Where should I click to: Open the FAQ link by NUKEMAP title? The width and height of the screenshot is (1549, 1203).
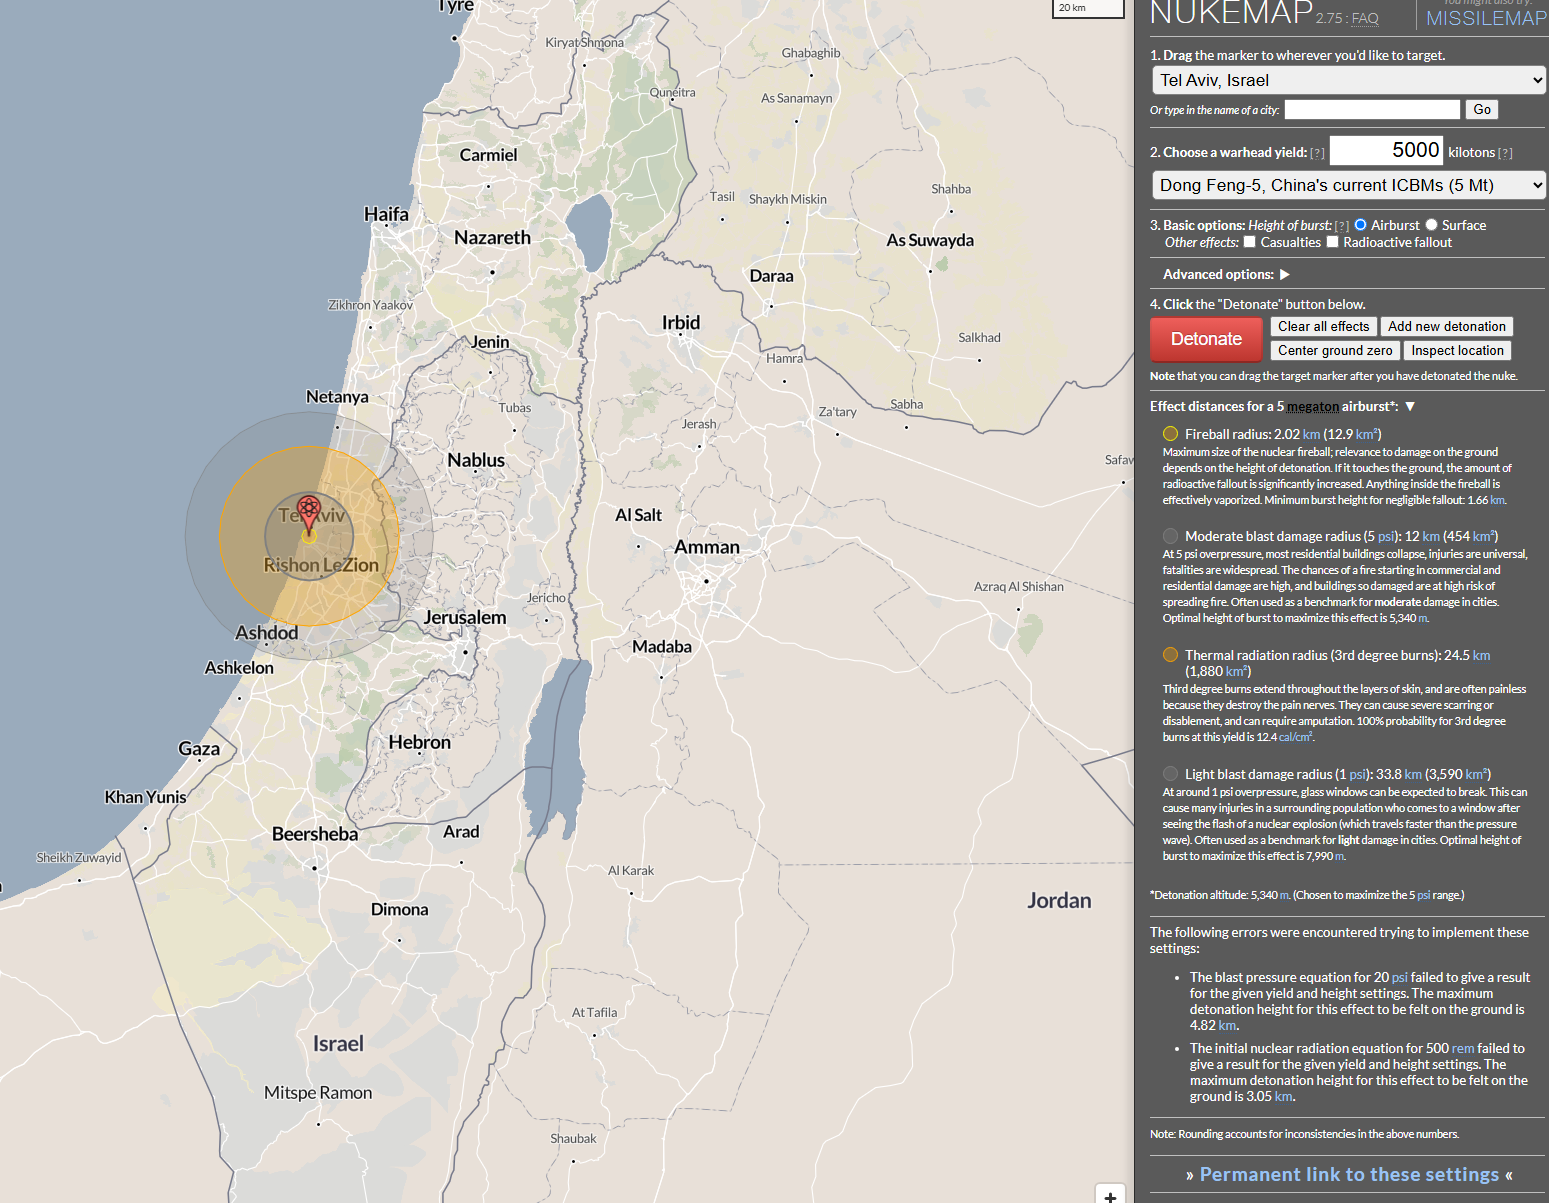click(1365, 18)
